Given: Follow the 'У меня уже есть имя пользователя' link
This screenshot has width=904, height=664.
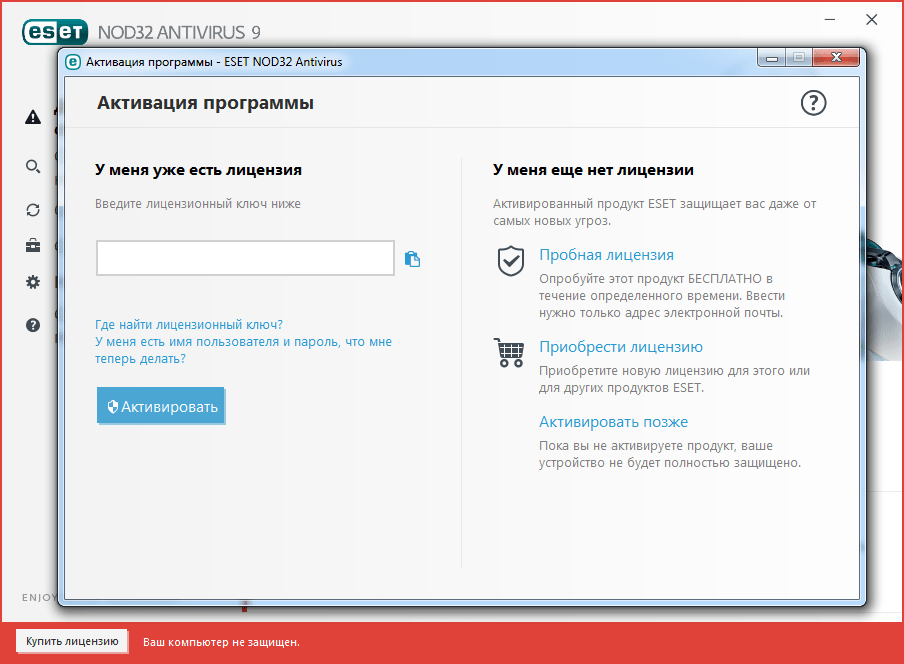Looking at the screenshot, I should pyautogui.click(x=243, y=342).
